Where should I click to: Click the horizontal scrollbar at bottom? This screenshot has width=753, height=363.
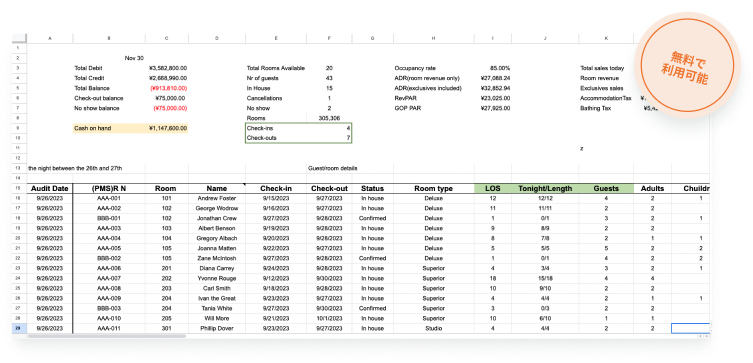(107, 336)
